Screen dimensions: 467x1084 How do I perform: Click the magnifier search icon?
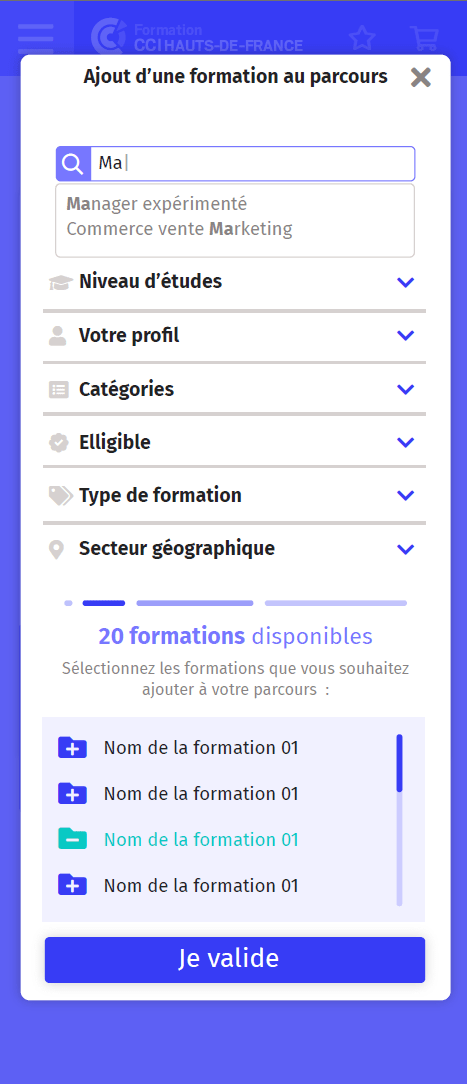pos(73,164)
